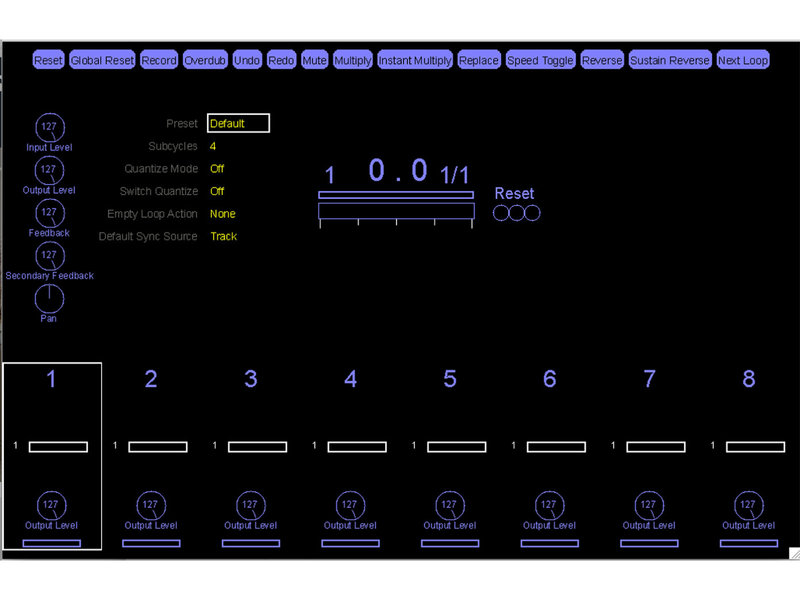
Task: Click track 4 loop bar rectangle
Action: tap(357, 447)
